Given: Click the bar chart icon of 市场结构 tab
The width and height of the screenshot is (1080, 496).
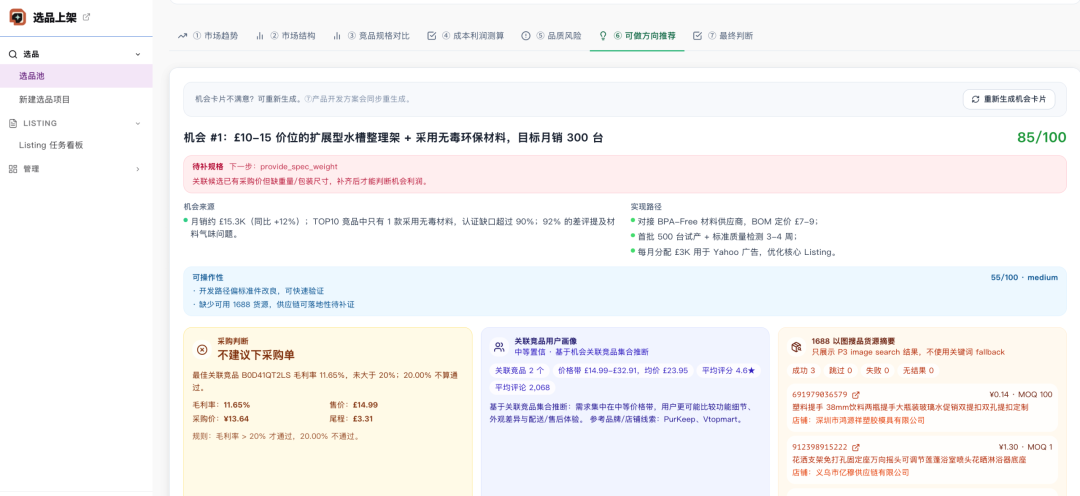Looking at the screenshot, I should [260, 36].
